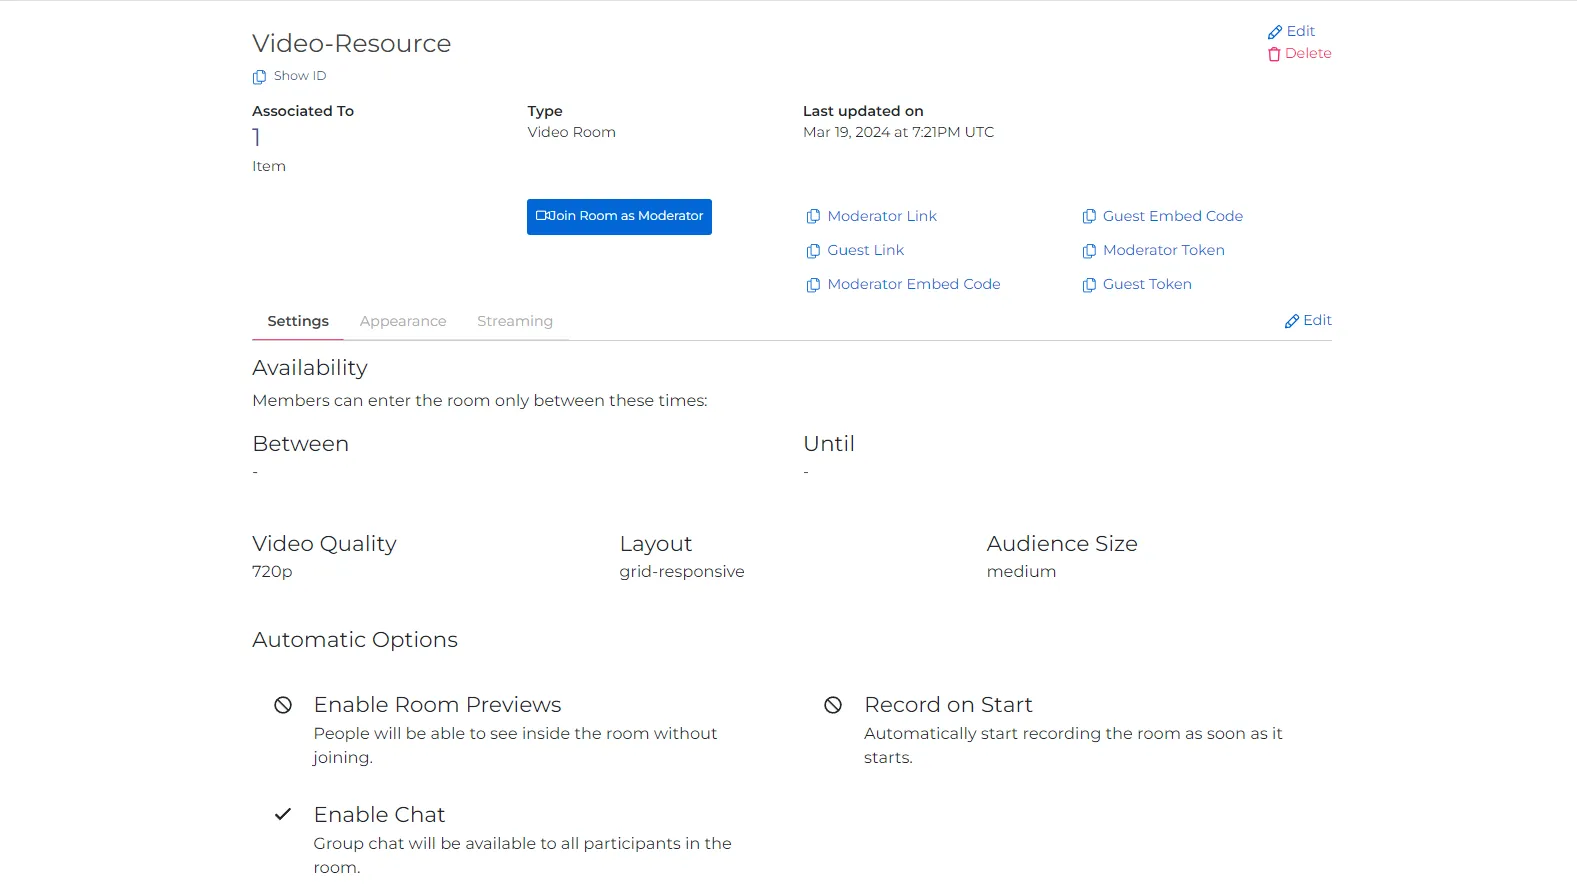The width and height of the screenshot is (1577, 894).
Task: Click Join Room as Moderator button
Action: tap(619, 217)
